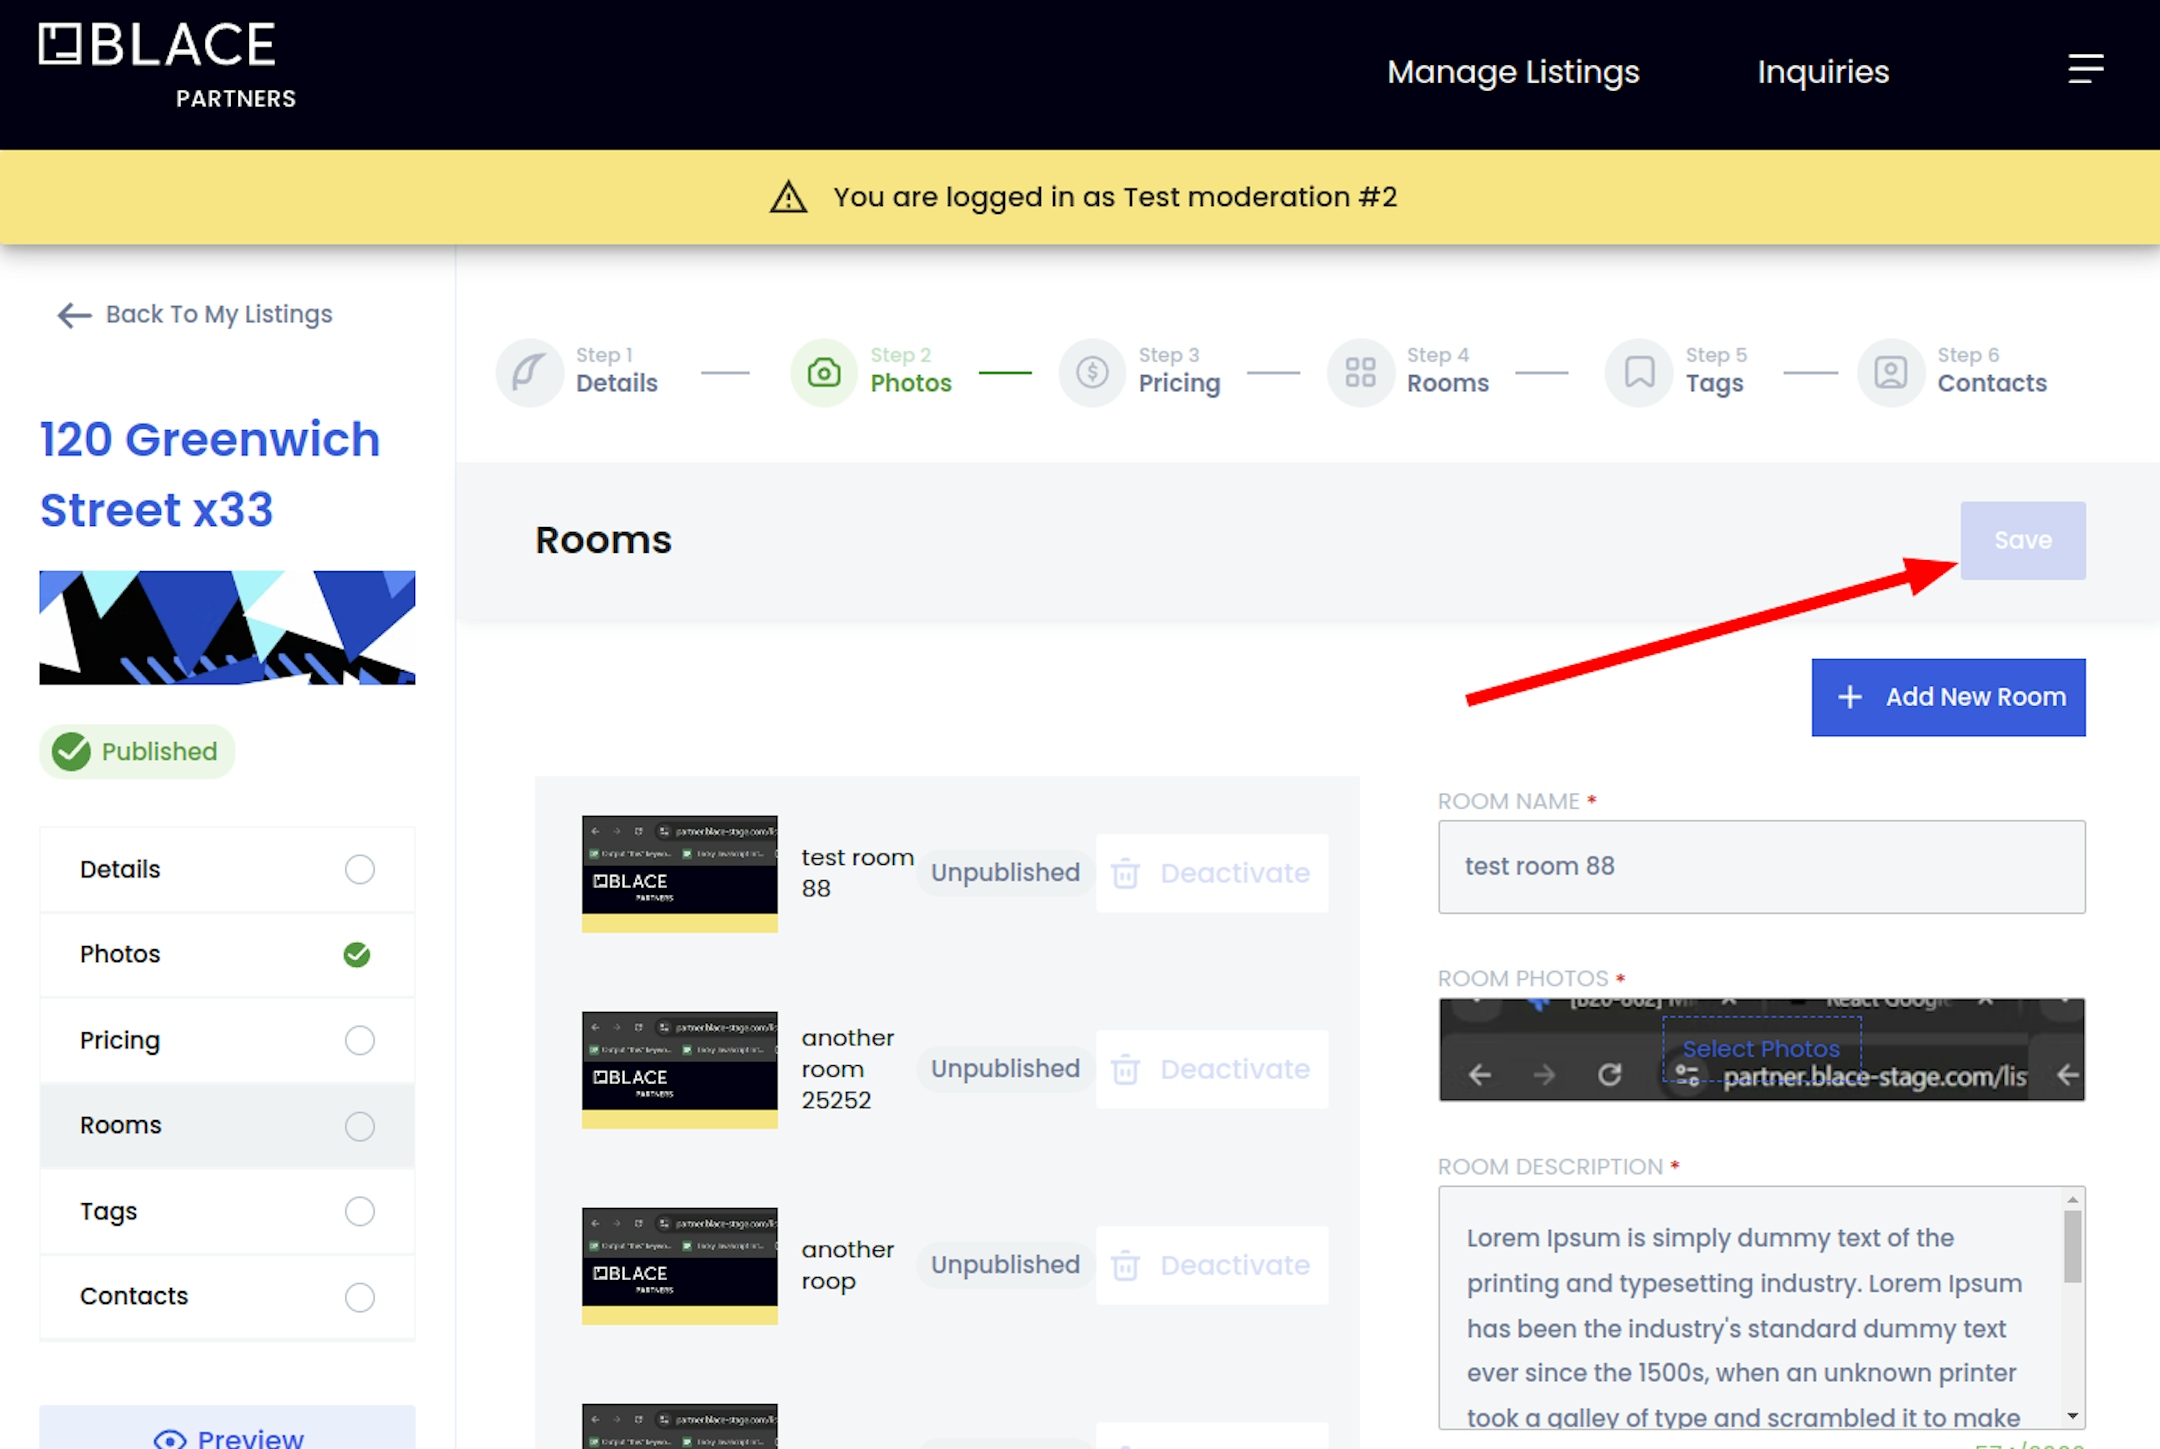Click the Room Name input field
2160x1449 pixels.
point(1760,866)
